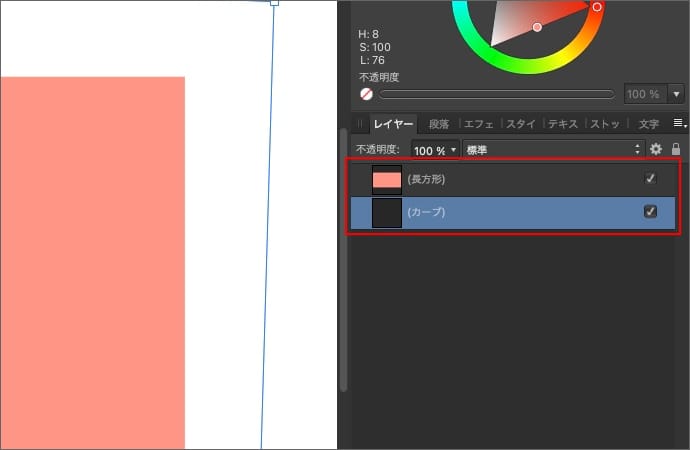The height and width of the screenshot is (450, 690).
Task: Click the saturation point inside the color triangle
Action: pyautogui.click(x=537, y=27)
